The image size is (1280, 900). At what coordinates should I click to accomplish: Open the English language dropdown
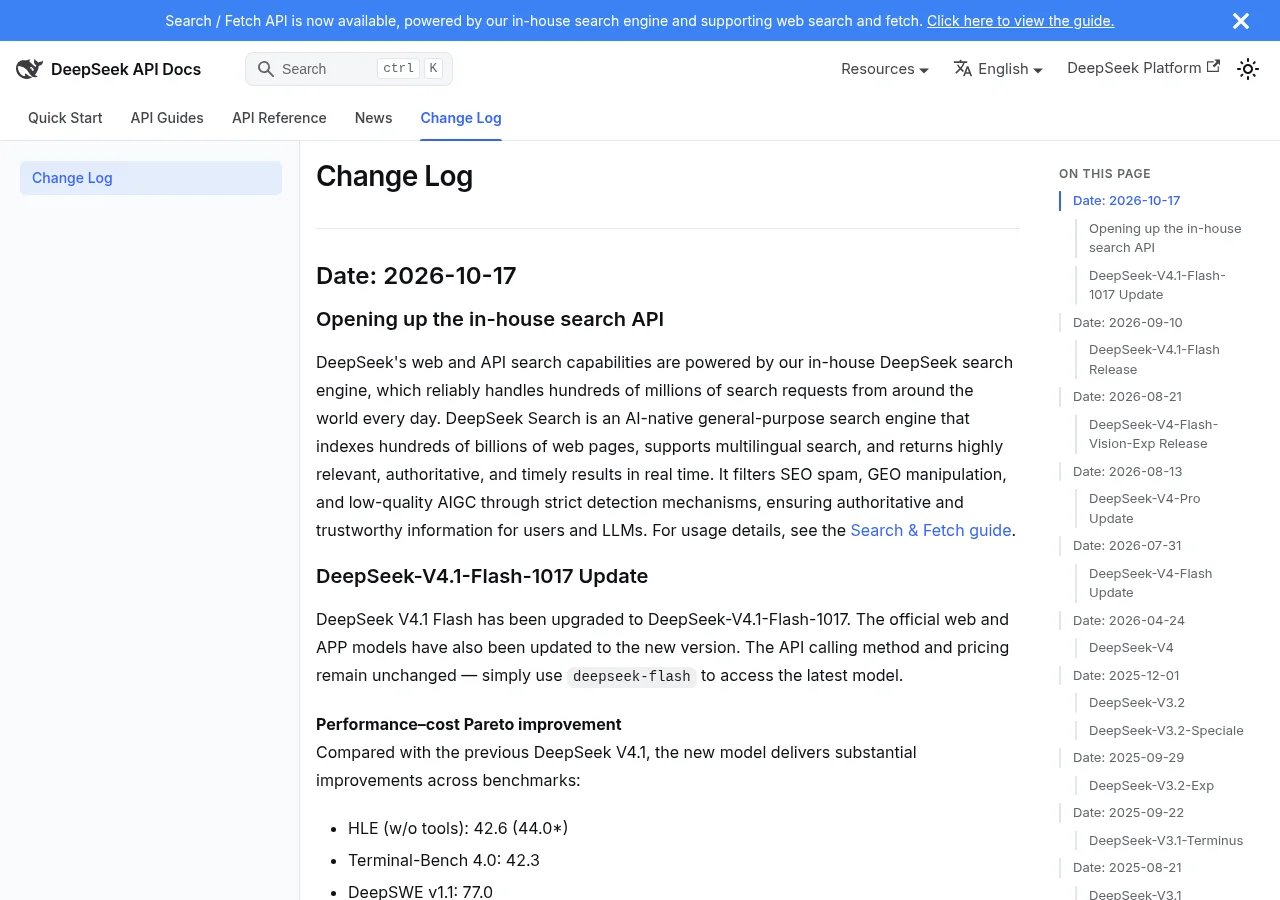998,69
